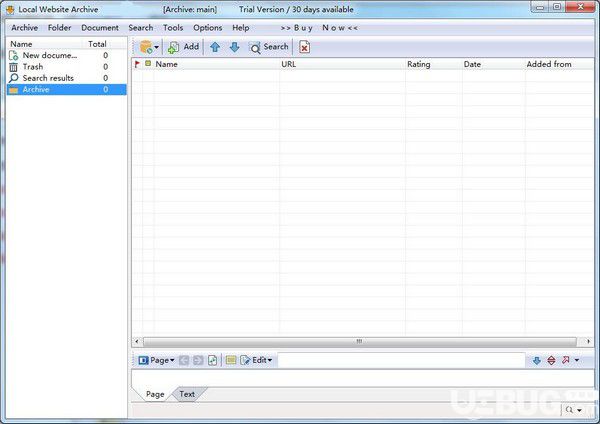
Task: Open the Document menu
Action: pyautogui.click(x=100, y=28)
